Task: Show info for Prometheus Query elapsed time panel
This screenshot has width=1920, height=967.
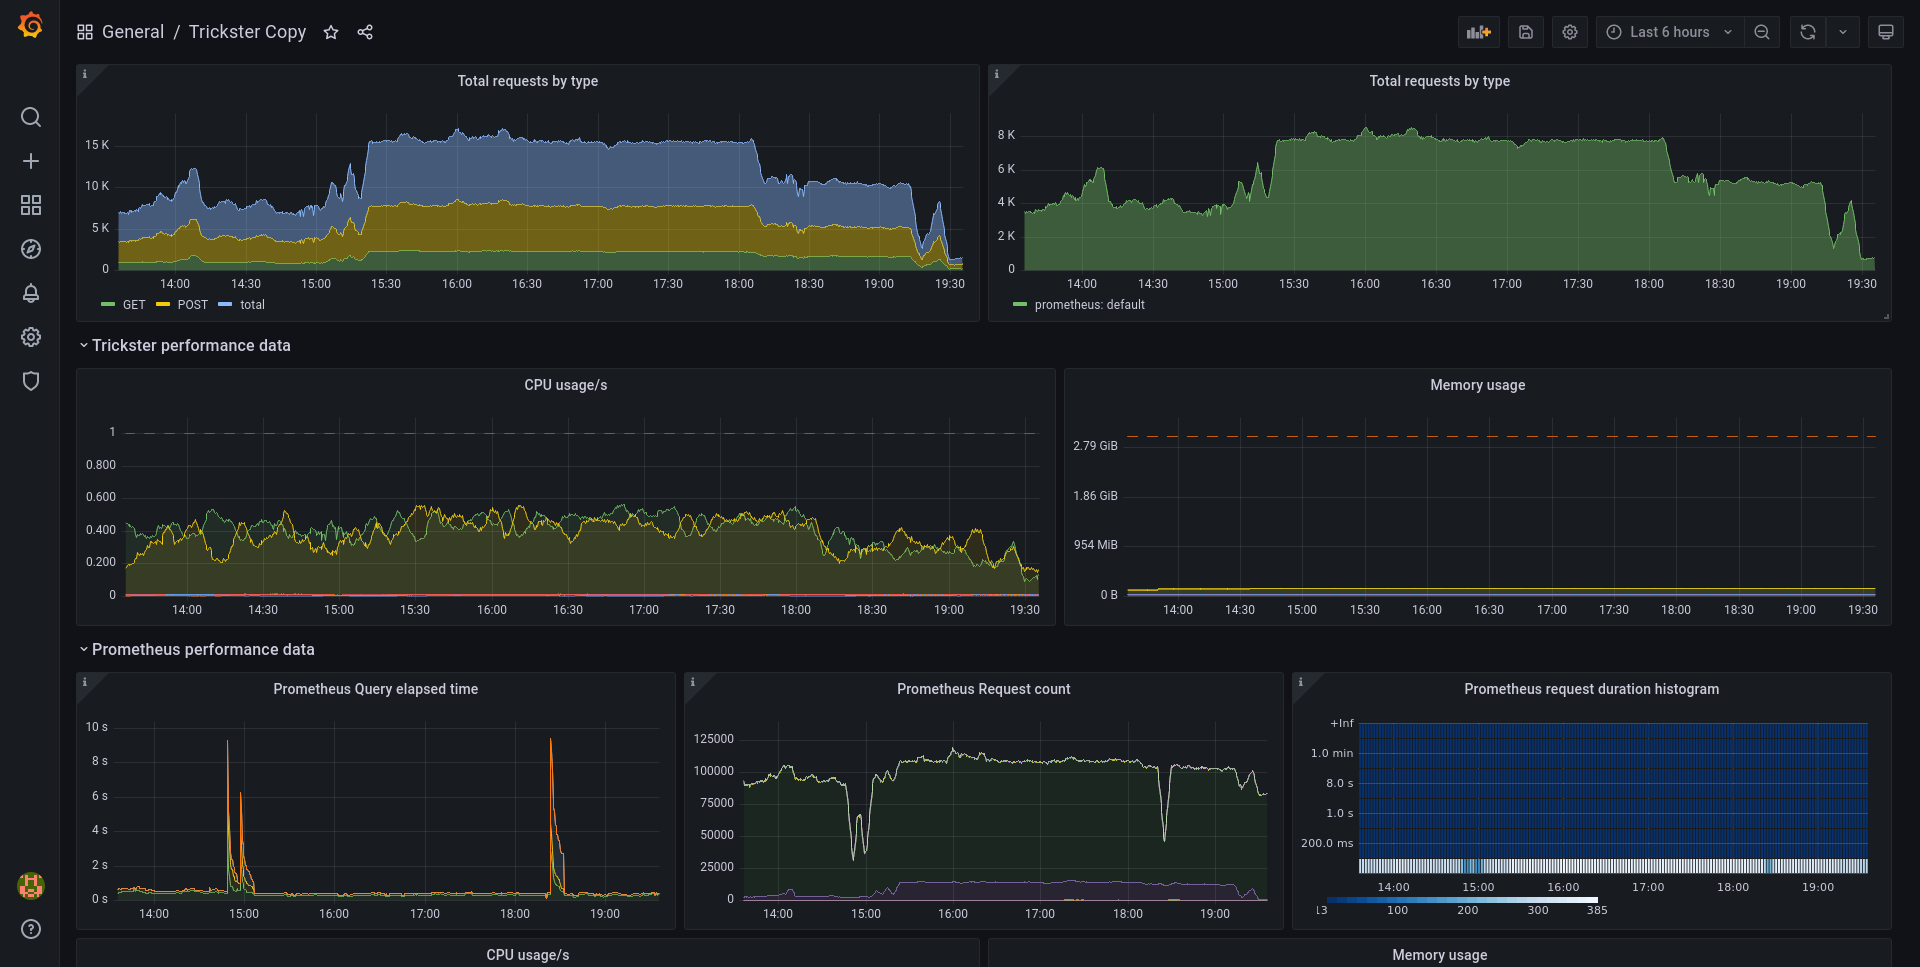Action: point(85,682)
